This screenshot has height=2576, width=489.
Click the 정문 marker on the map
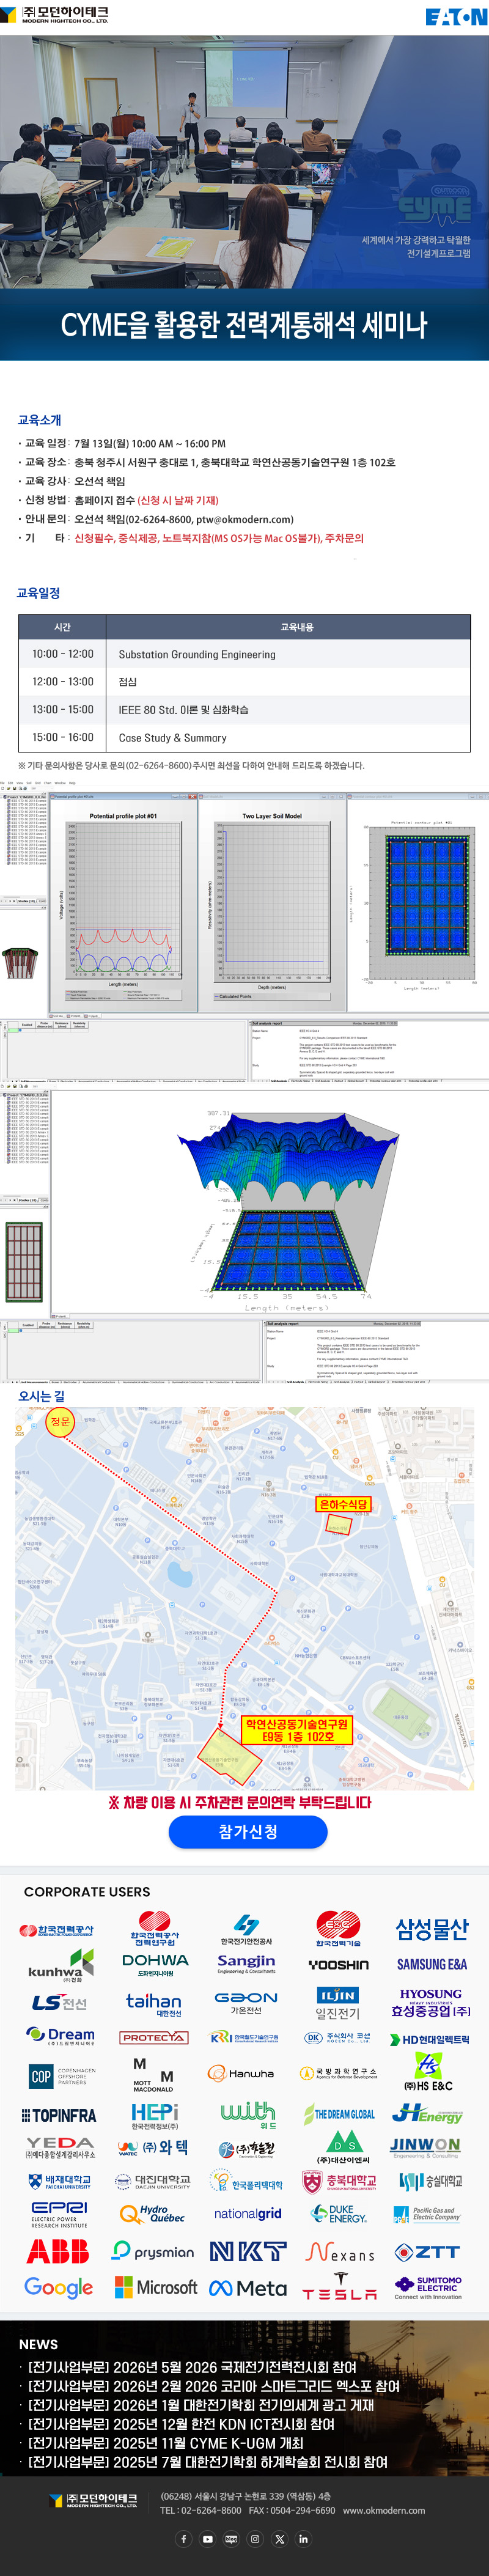click(60, 1421)
